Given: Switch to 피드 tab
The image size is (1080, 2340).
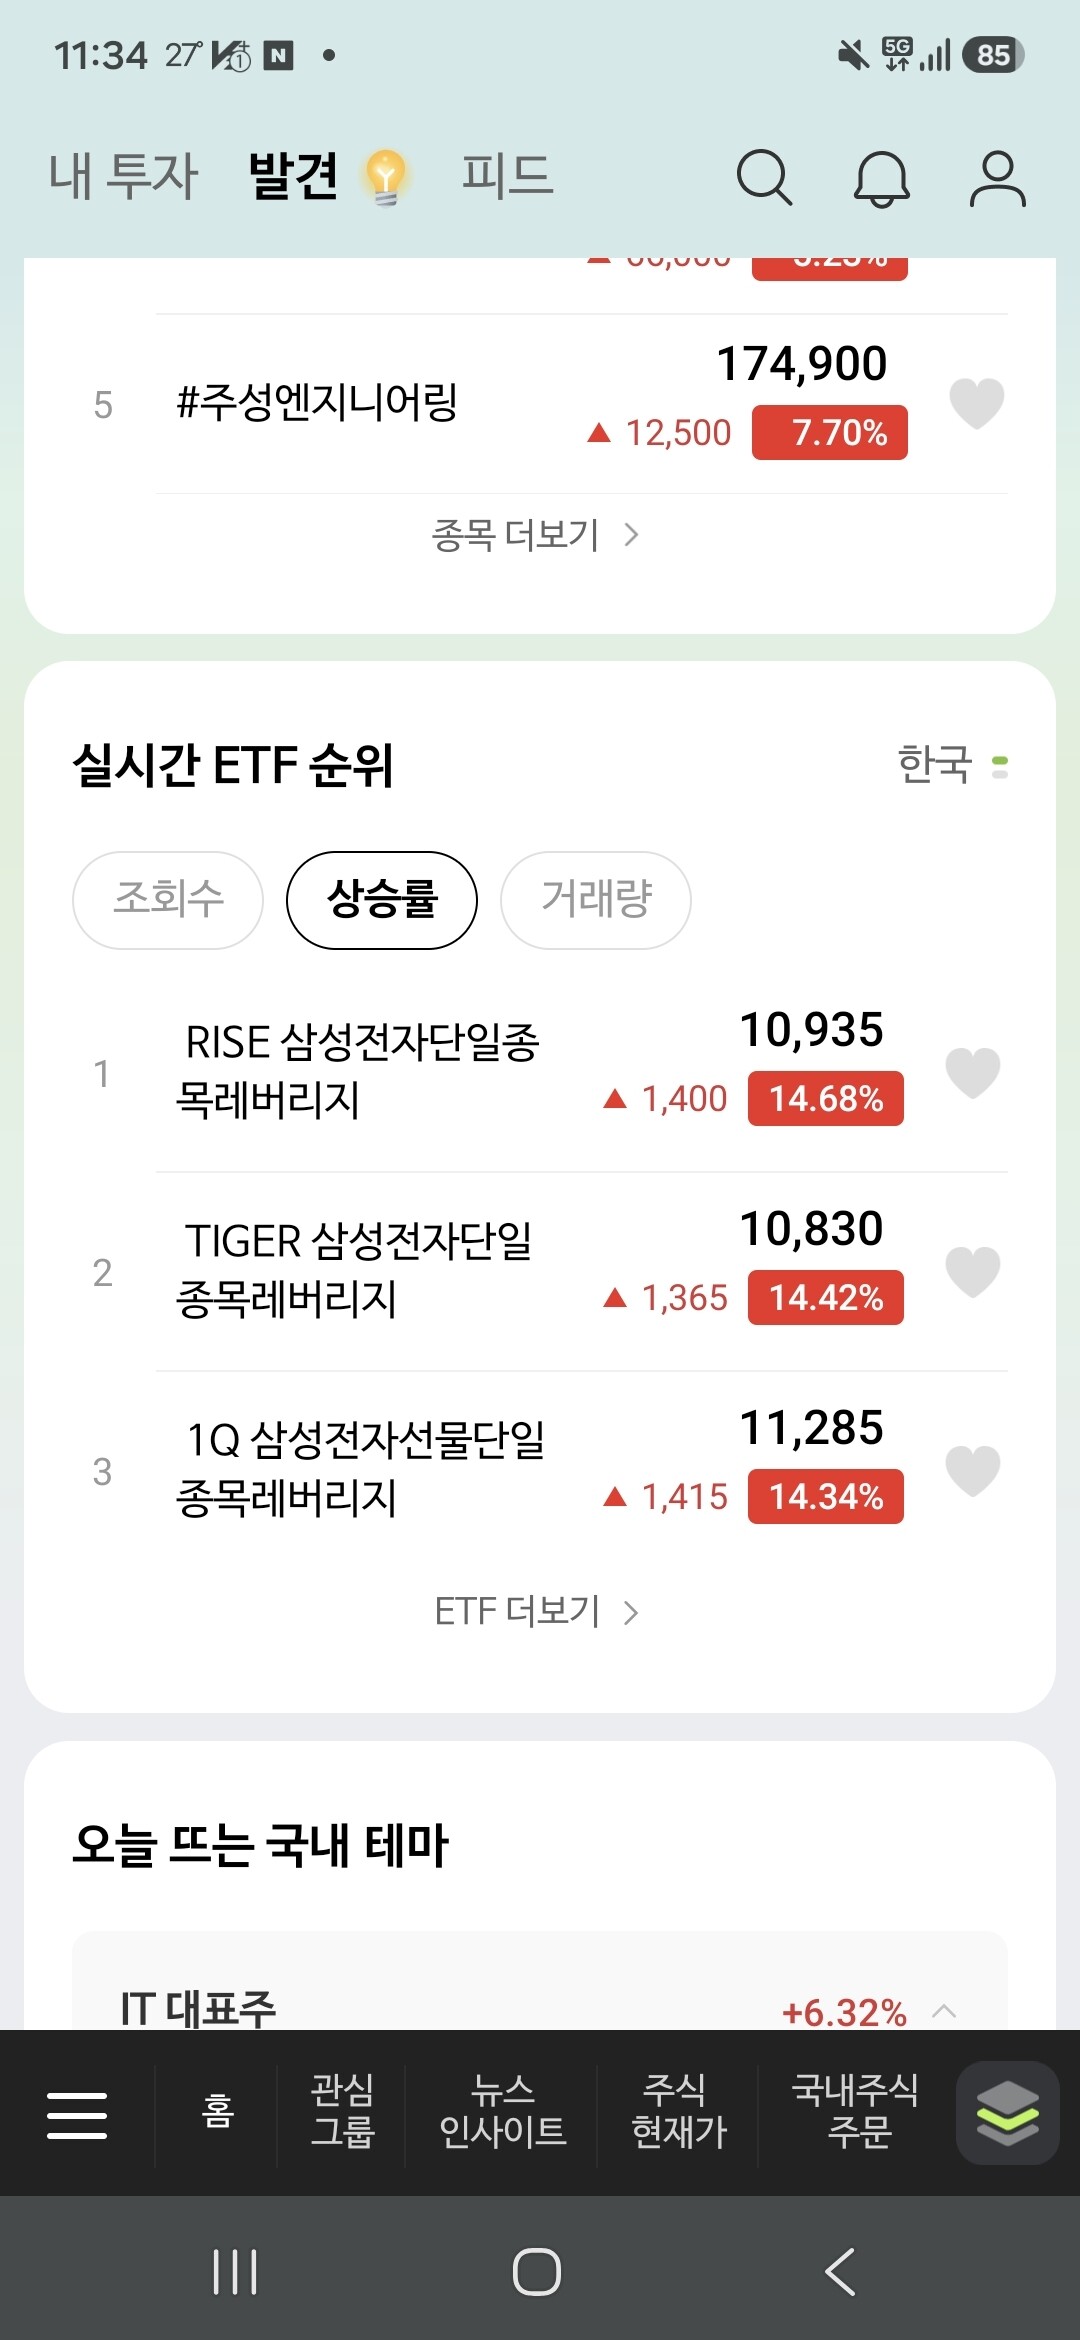Looking at the screenshot, I should [x=507, y=176].
